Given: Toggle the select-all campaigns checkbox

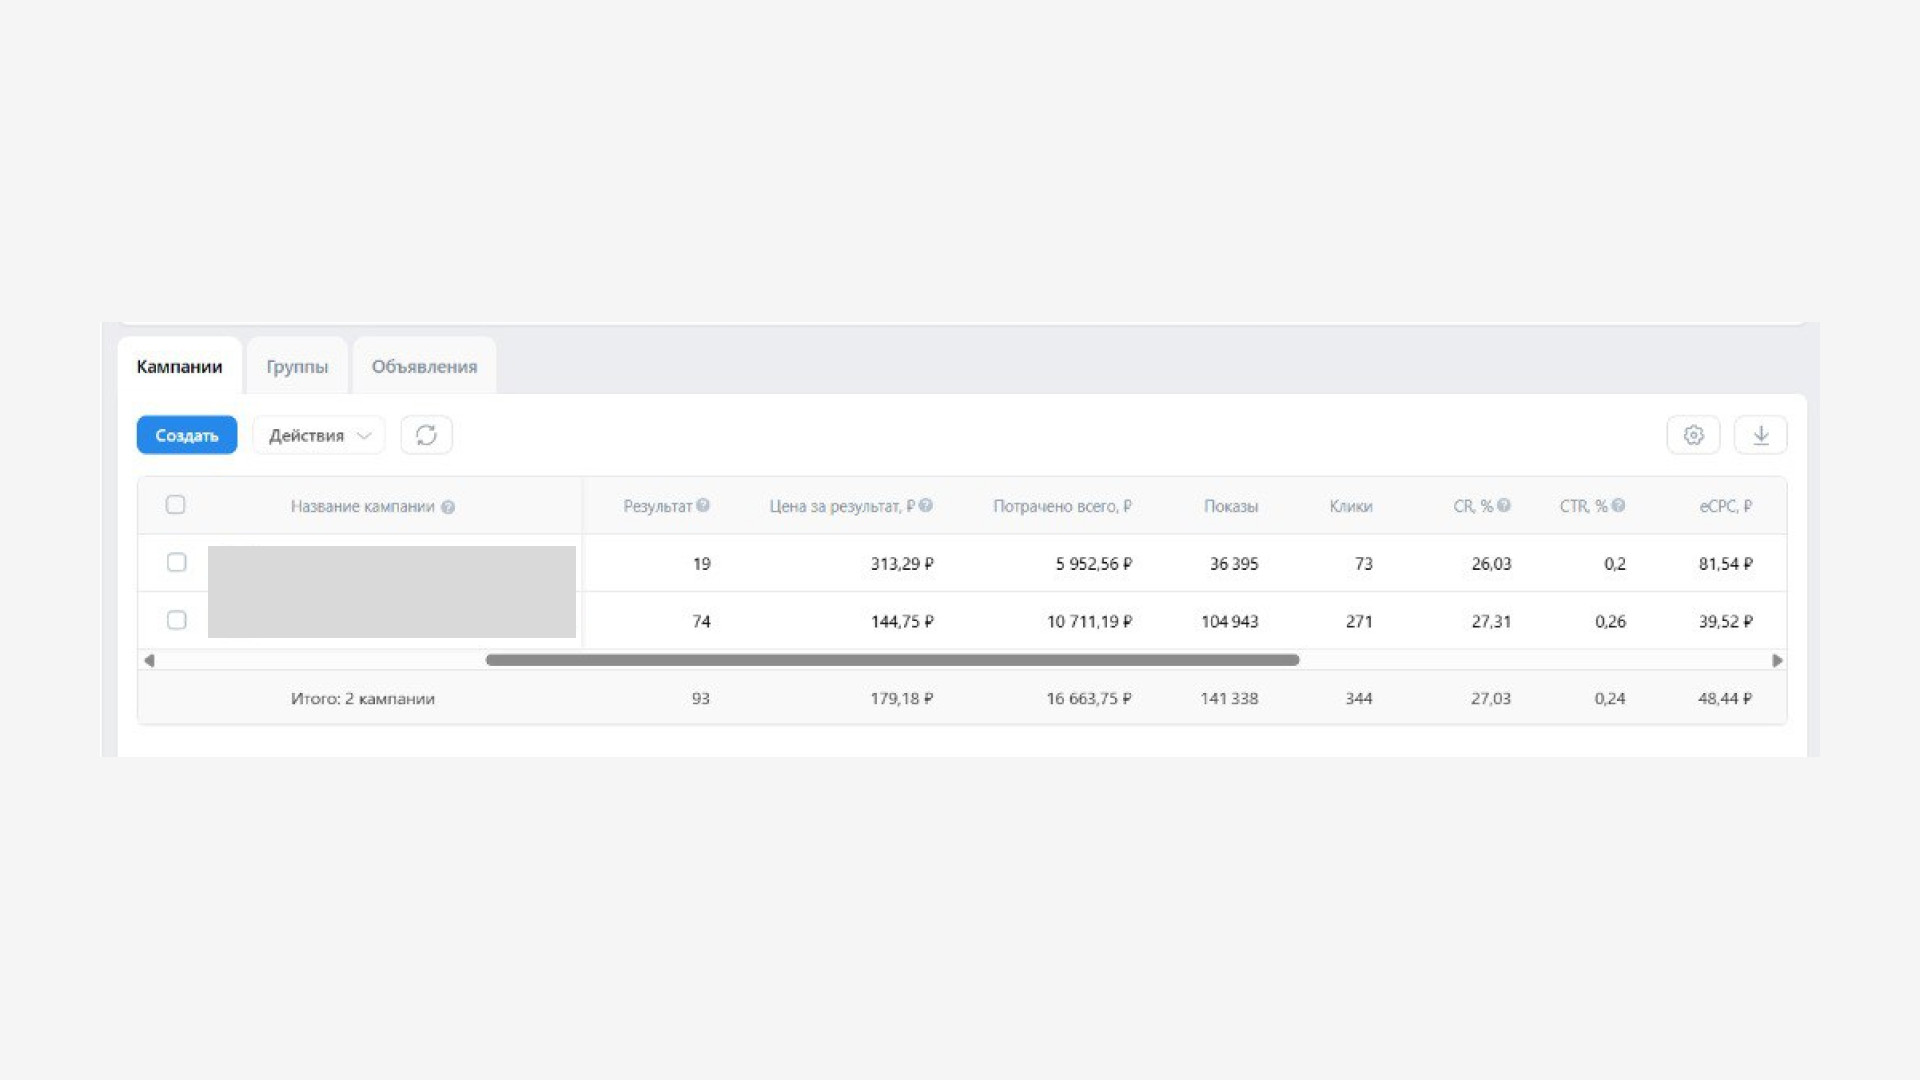Looking at the screenshot, I should (175, 505).
